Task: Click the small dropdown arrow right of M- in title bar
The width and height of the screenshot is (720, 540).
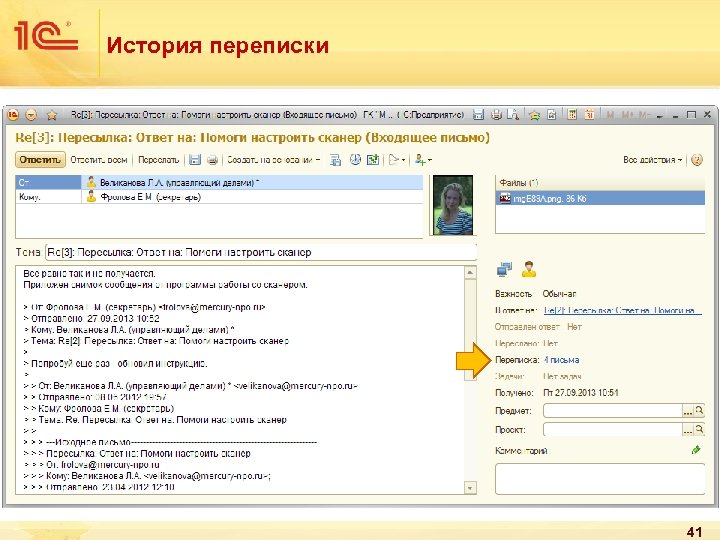Action: pyautogui.click(x=660, y=116)
